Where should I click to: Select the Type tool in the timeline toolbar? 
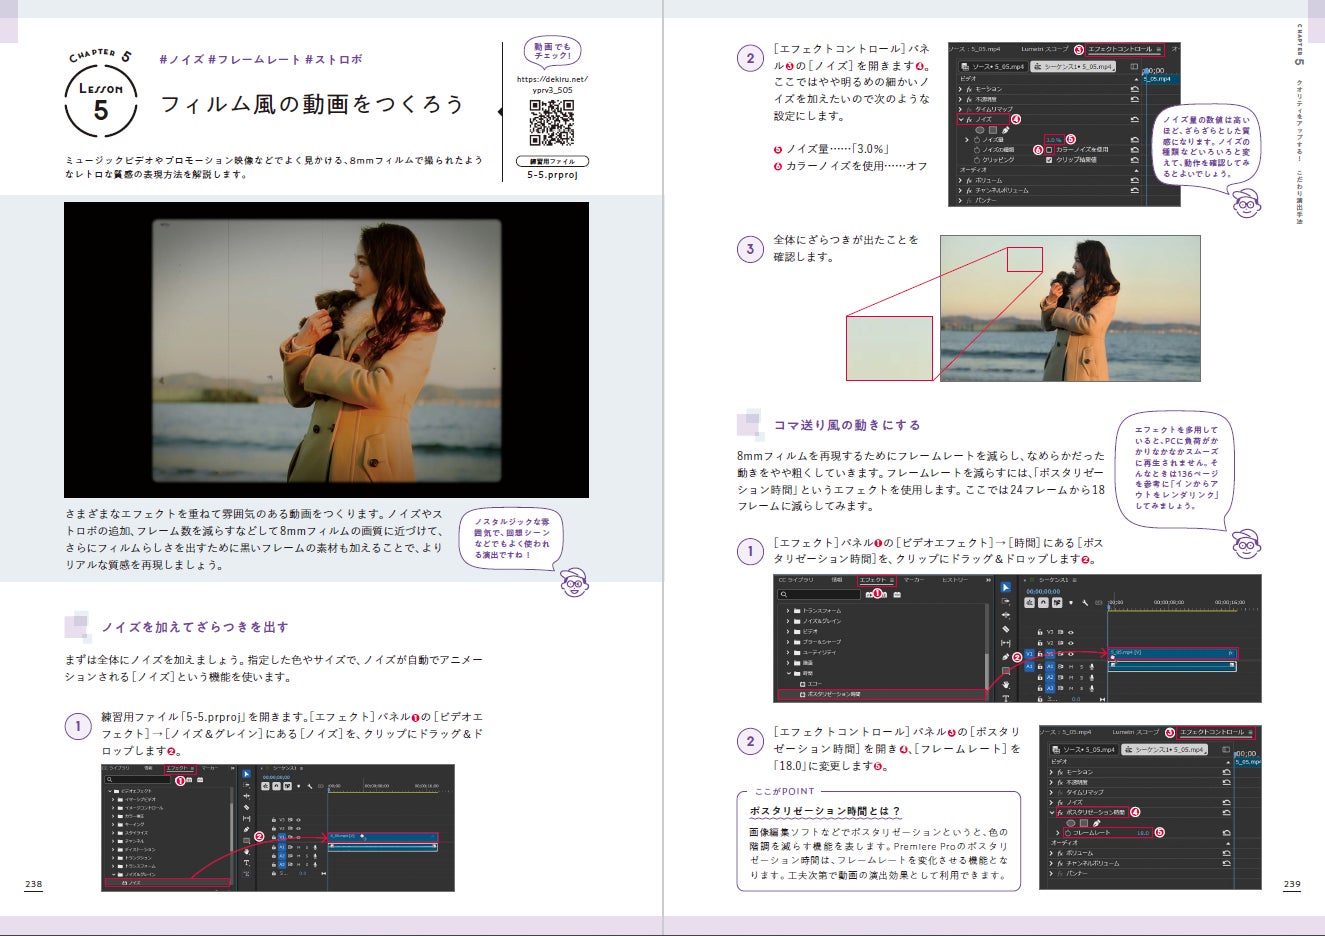coord(1007,698)
